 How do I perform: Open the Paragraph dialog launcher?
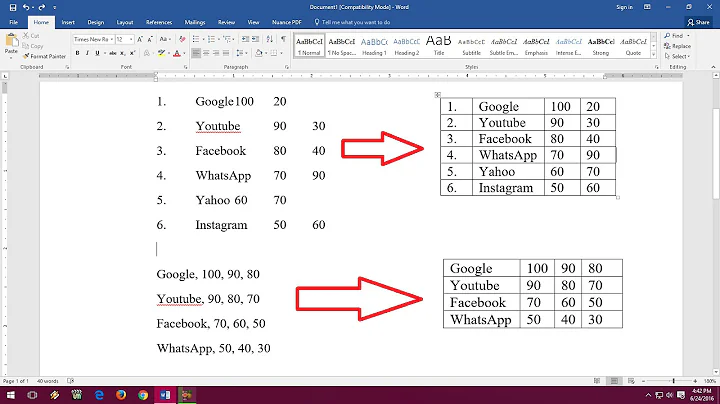click(287, 67)
